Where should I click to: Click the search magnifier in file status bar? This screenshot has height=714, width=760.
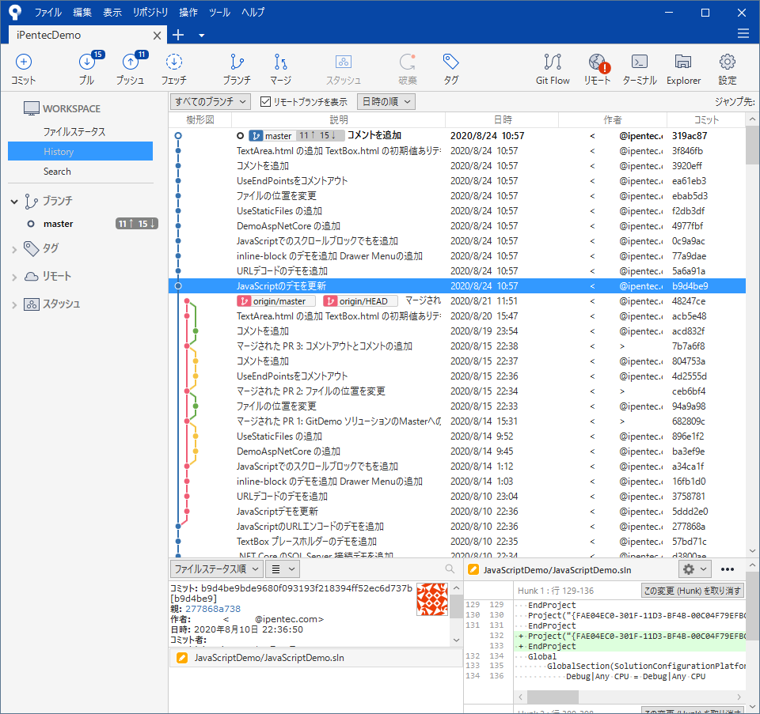pyautogui.click(x=450, y=569)
